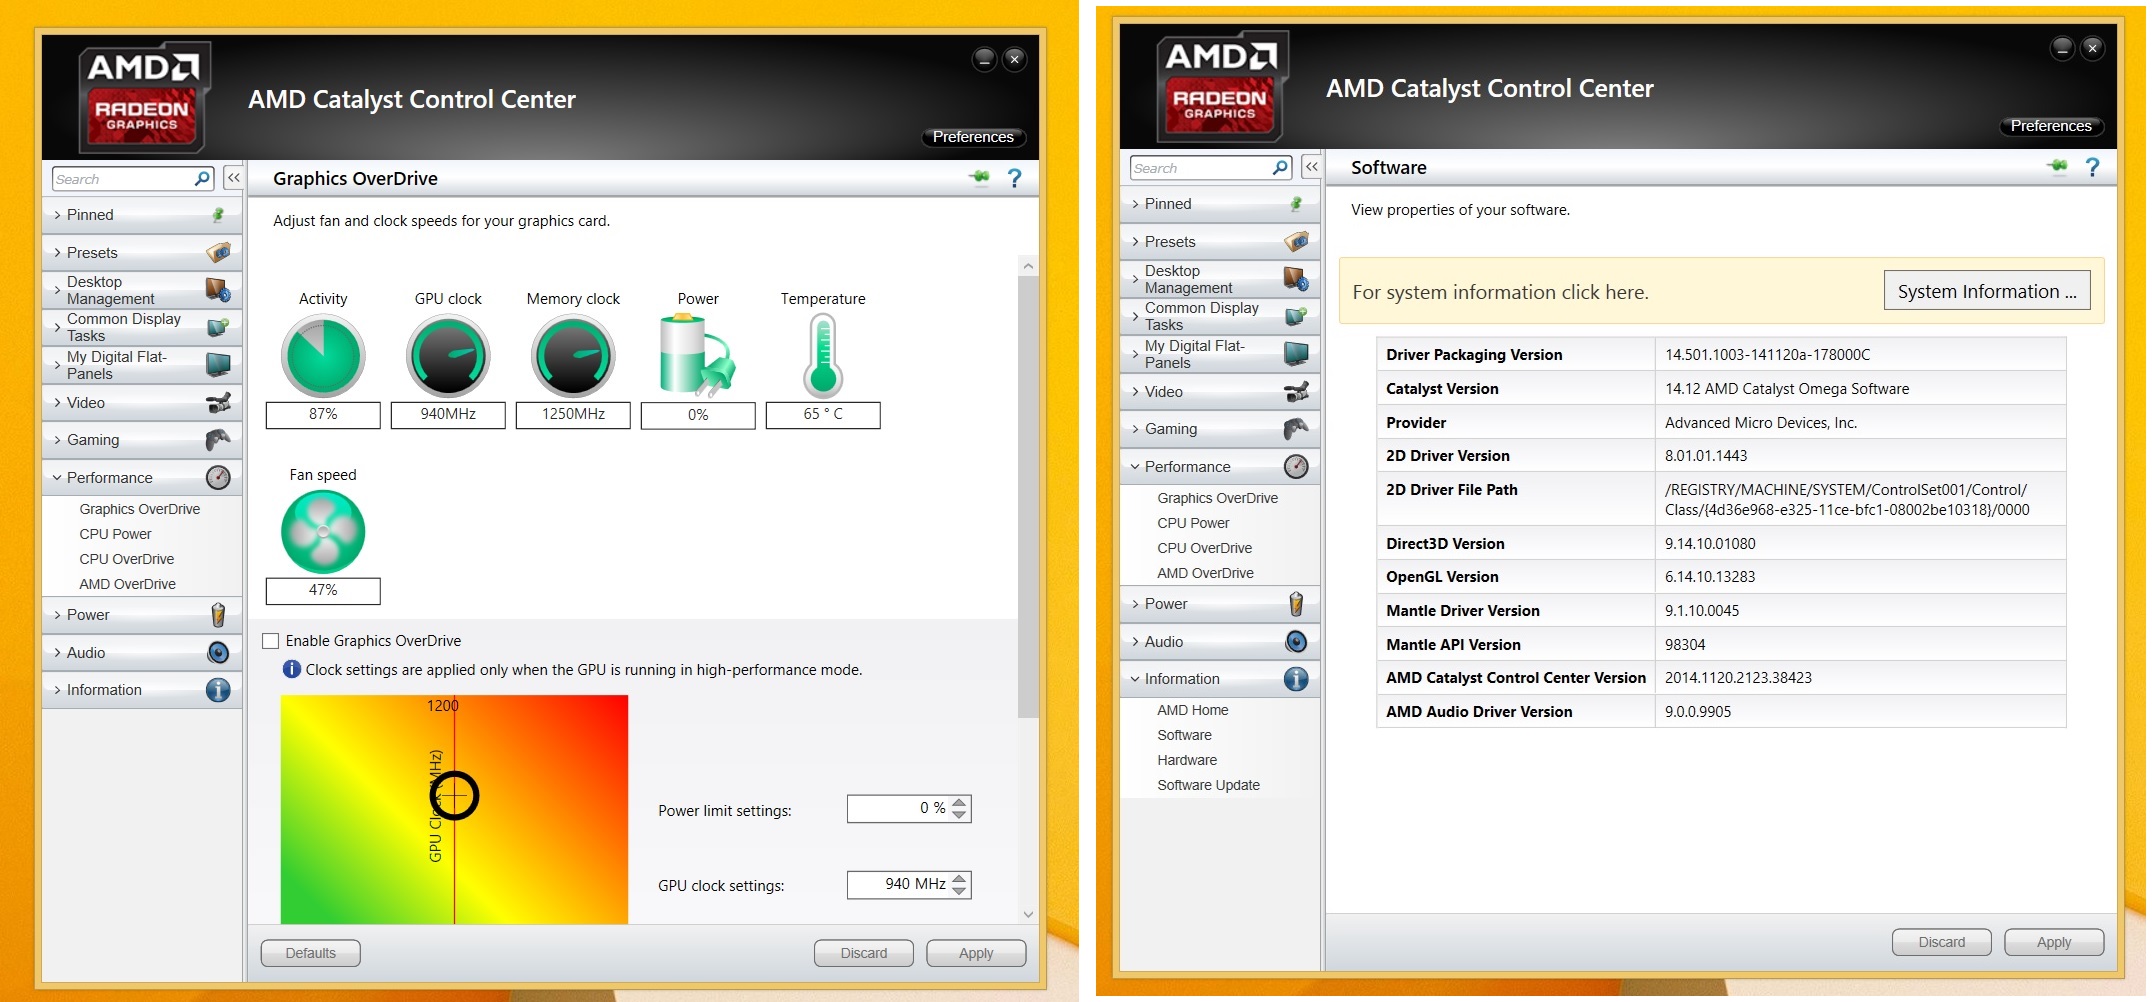2152x1002 pixels.
Task: Click the GPU clock crosshair marker on heat map
Action: tap(455, 796)
